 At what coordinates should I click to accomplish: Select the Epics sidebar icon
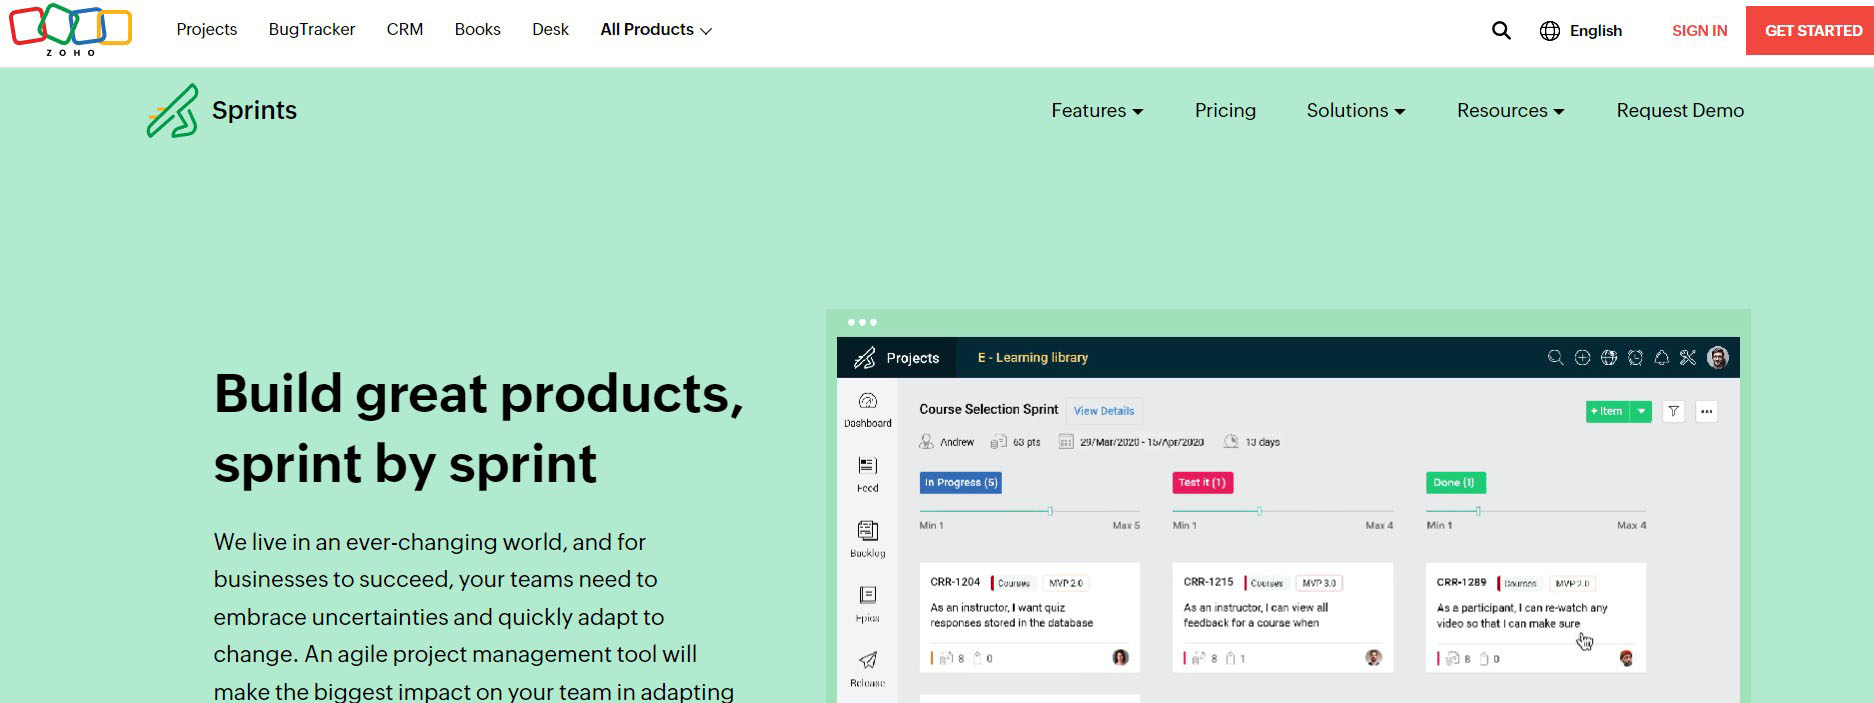(x=868, y=595)
